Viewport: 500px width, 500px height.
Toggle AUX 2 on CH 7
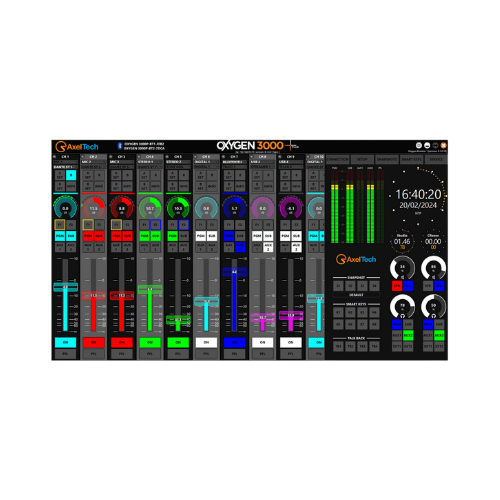coord(240,247)
